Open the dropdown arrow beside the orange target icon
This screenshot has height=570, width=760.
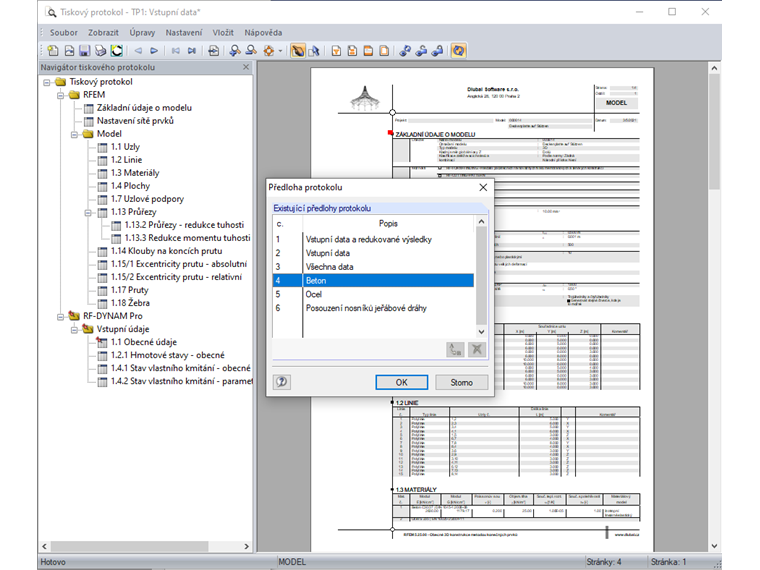click(280, 51)
